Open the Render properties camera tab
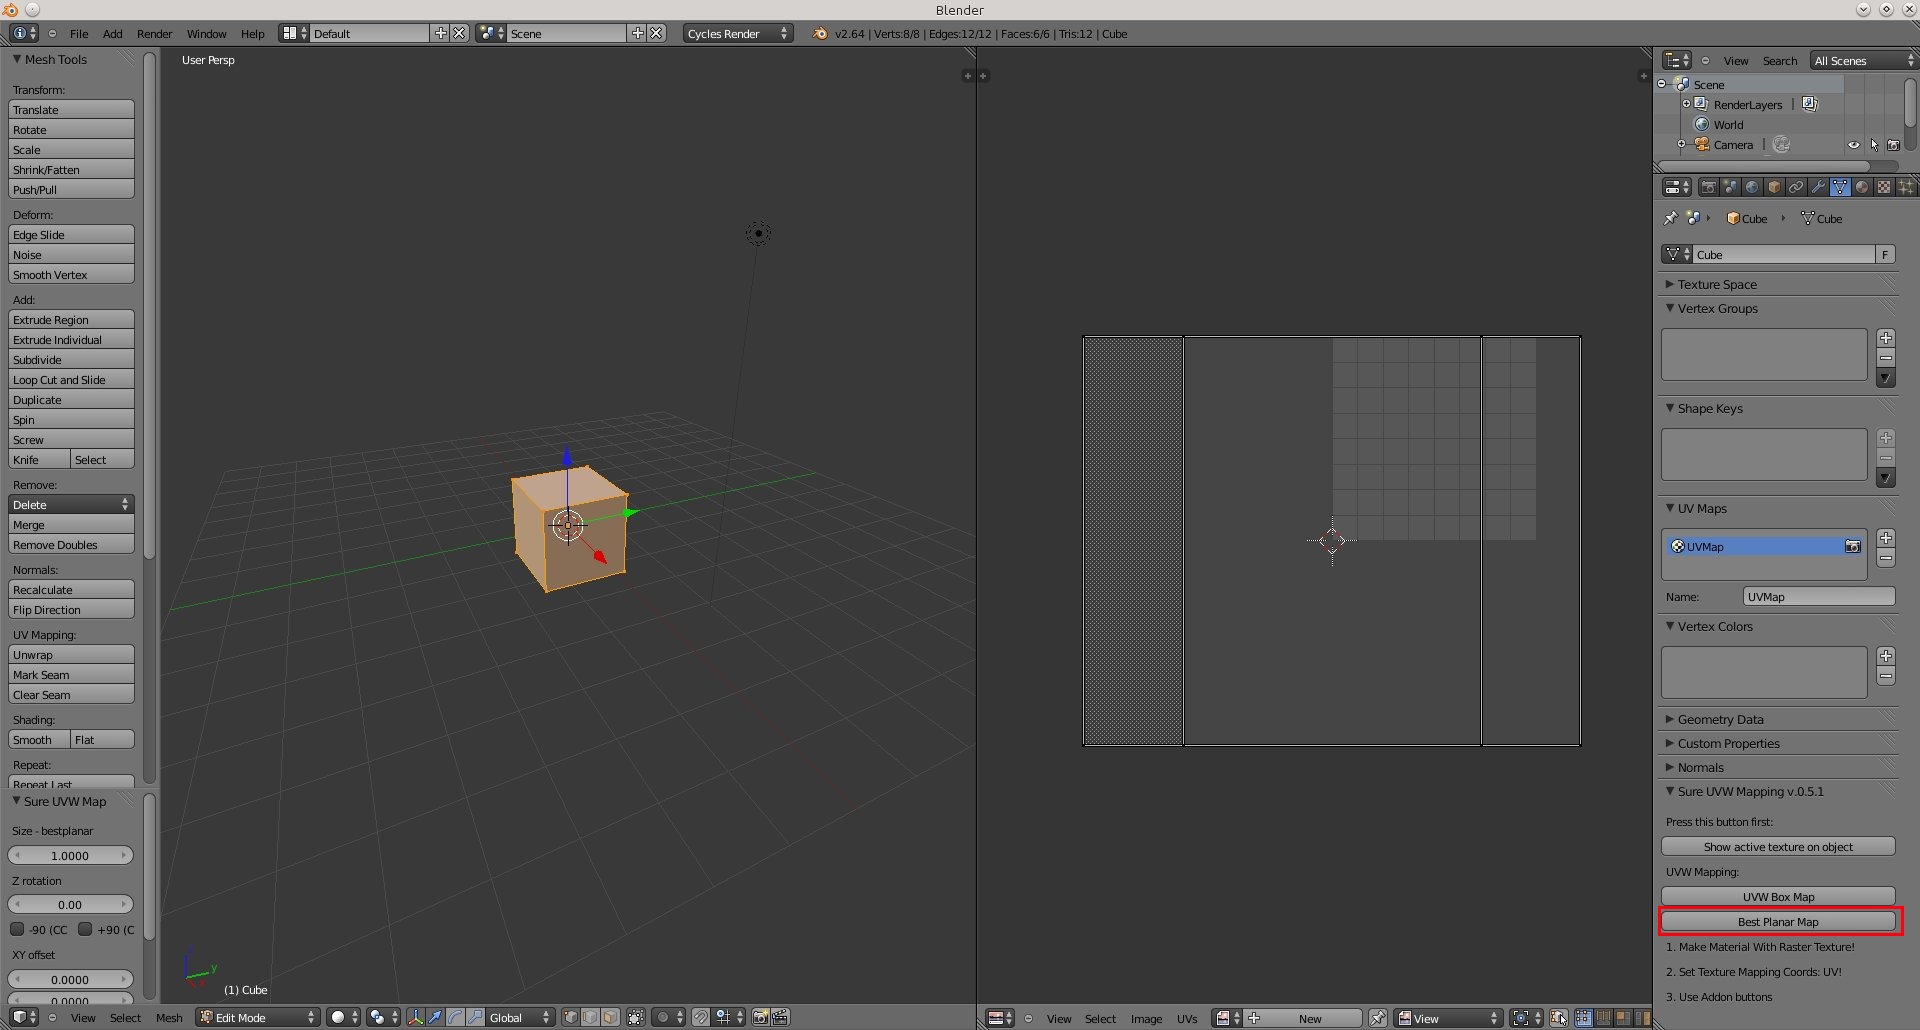 (x=1708, y=187)
